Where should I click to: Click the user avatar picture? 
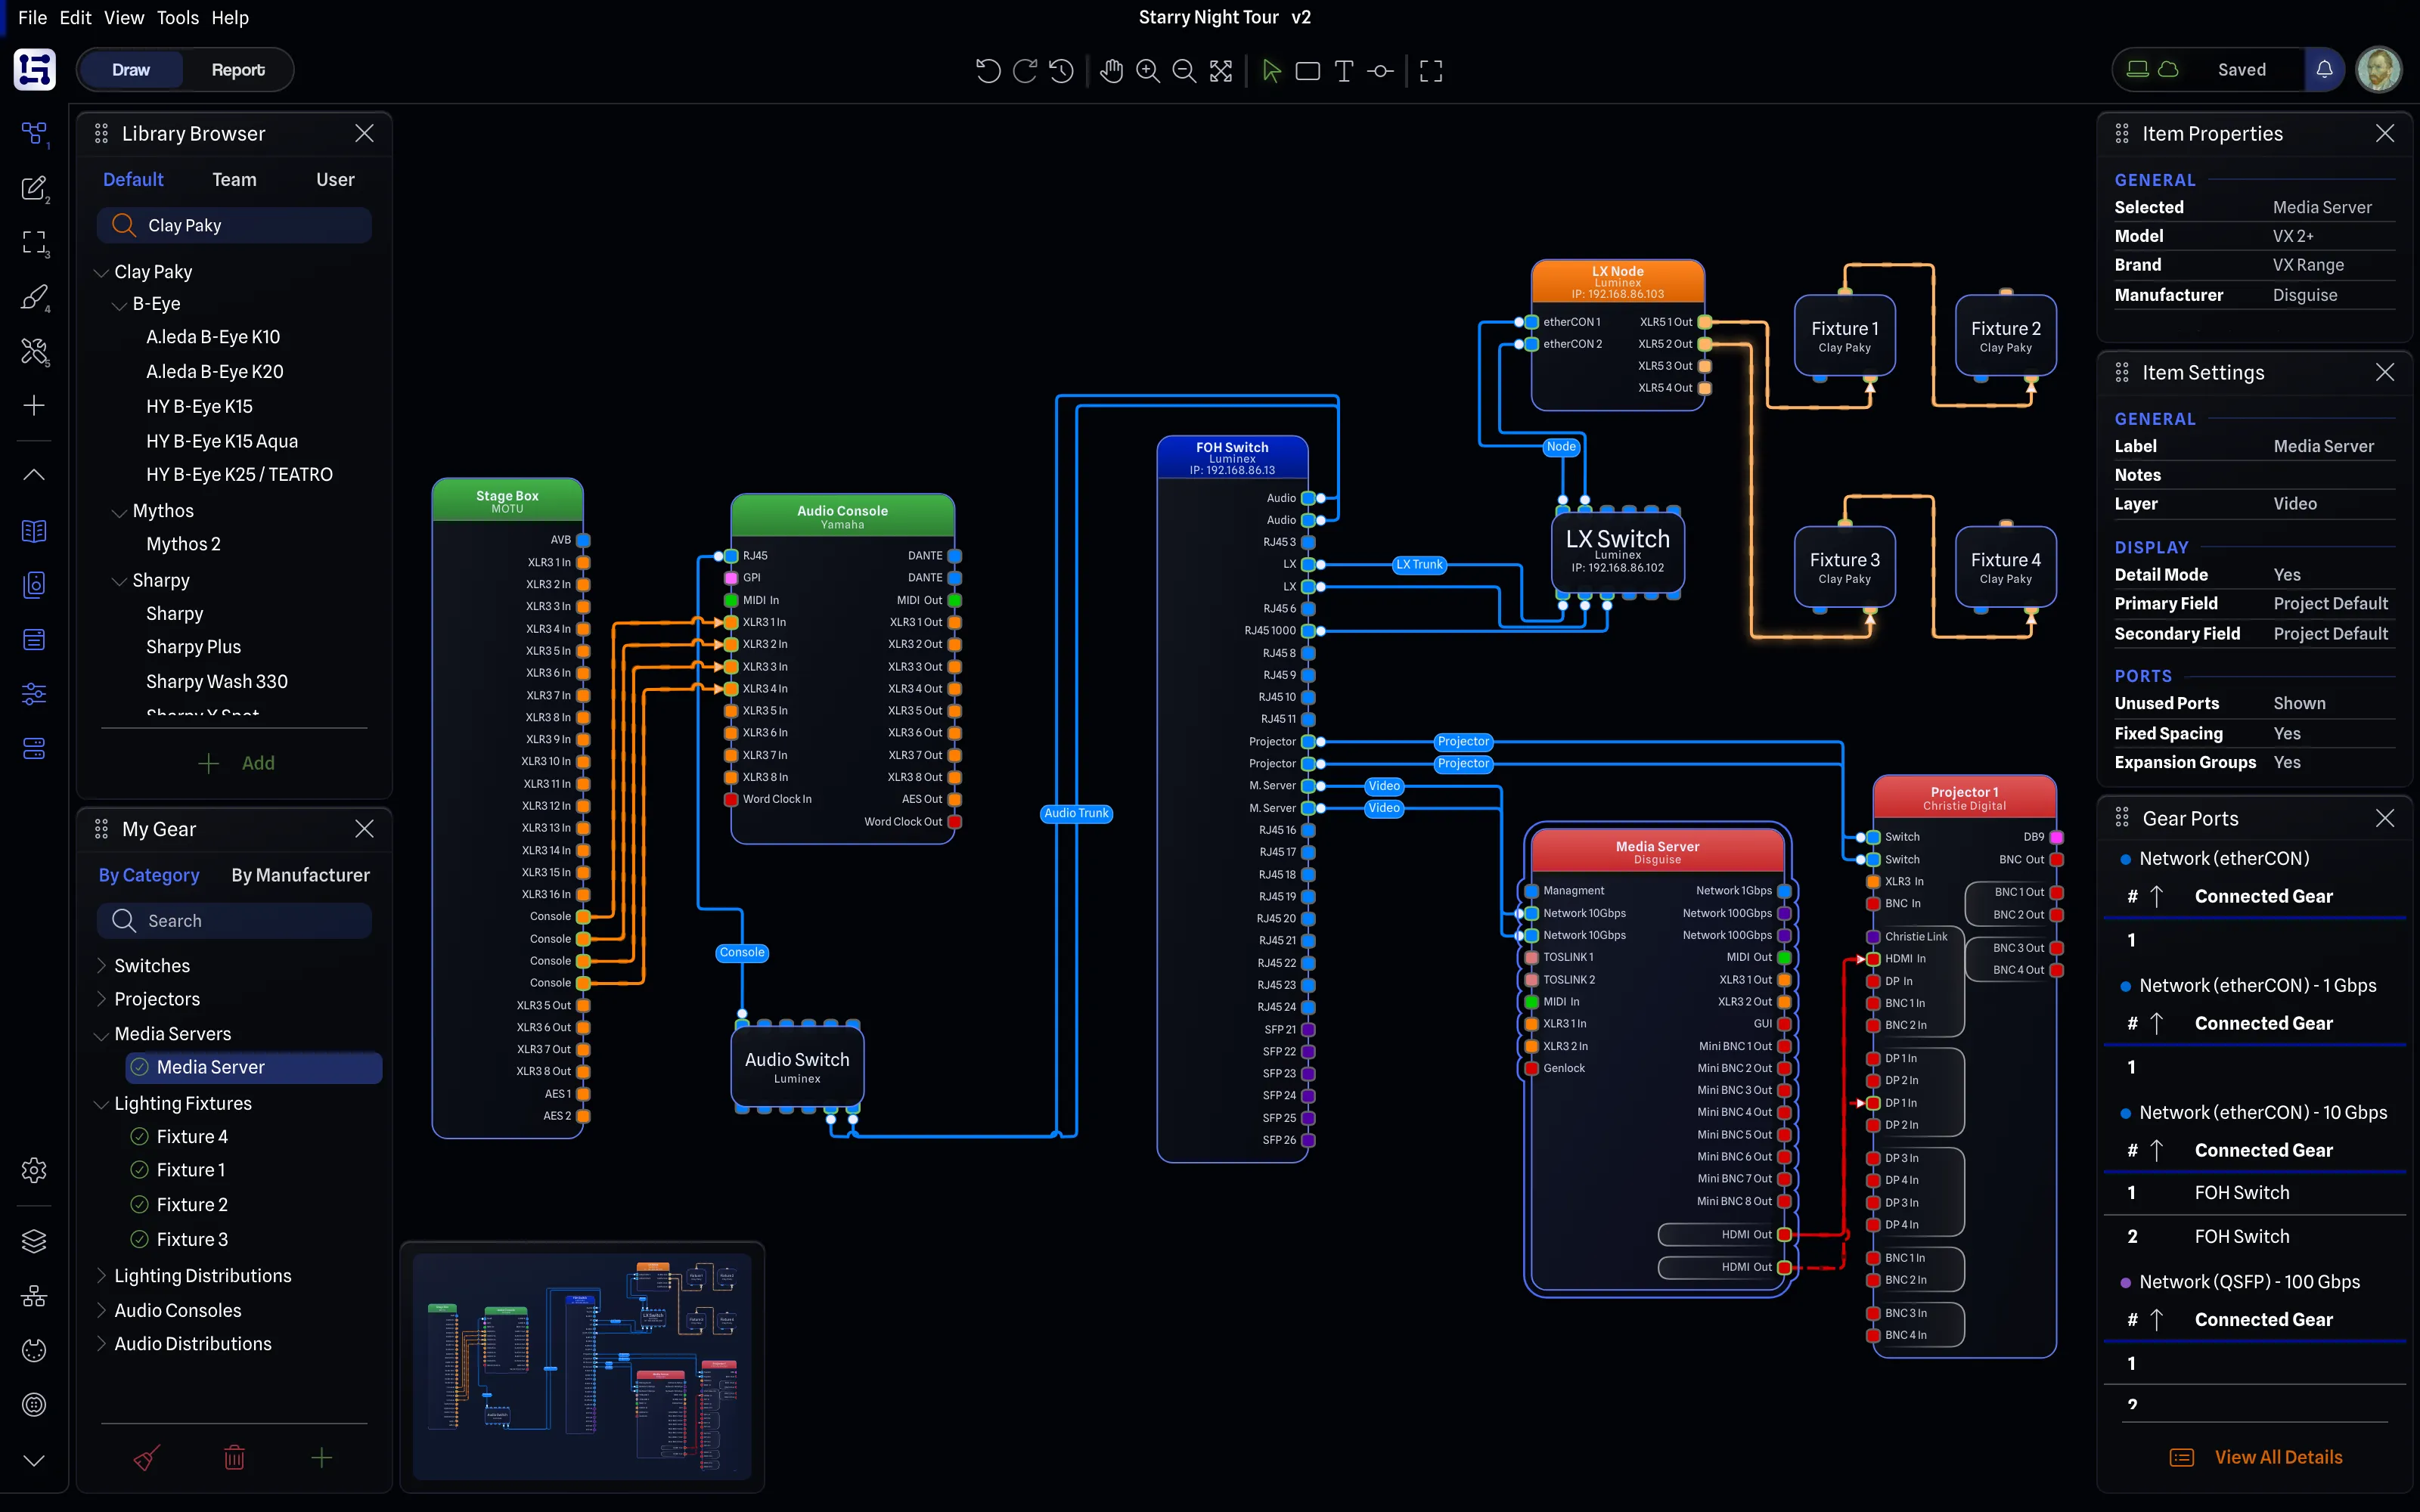point(2378,69)
